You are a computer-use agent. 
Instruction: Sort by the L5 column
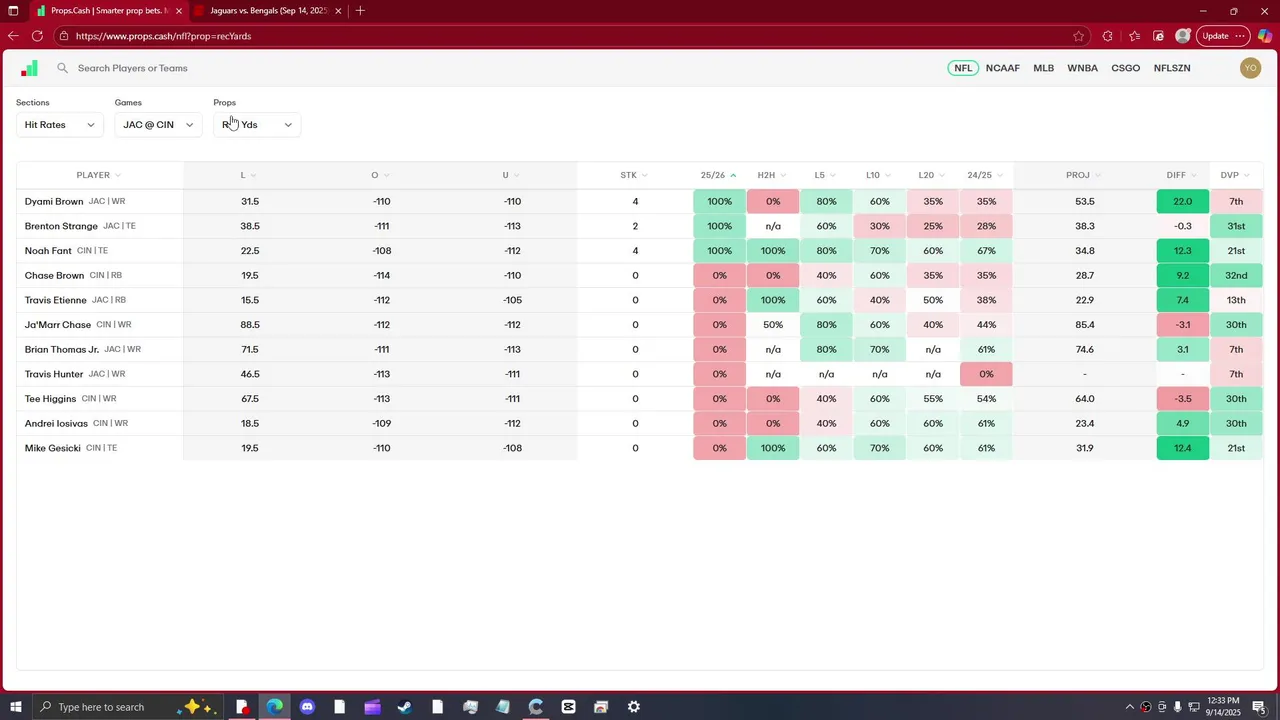click(x=825, y=175)
